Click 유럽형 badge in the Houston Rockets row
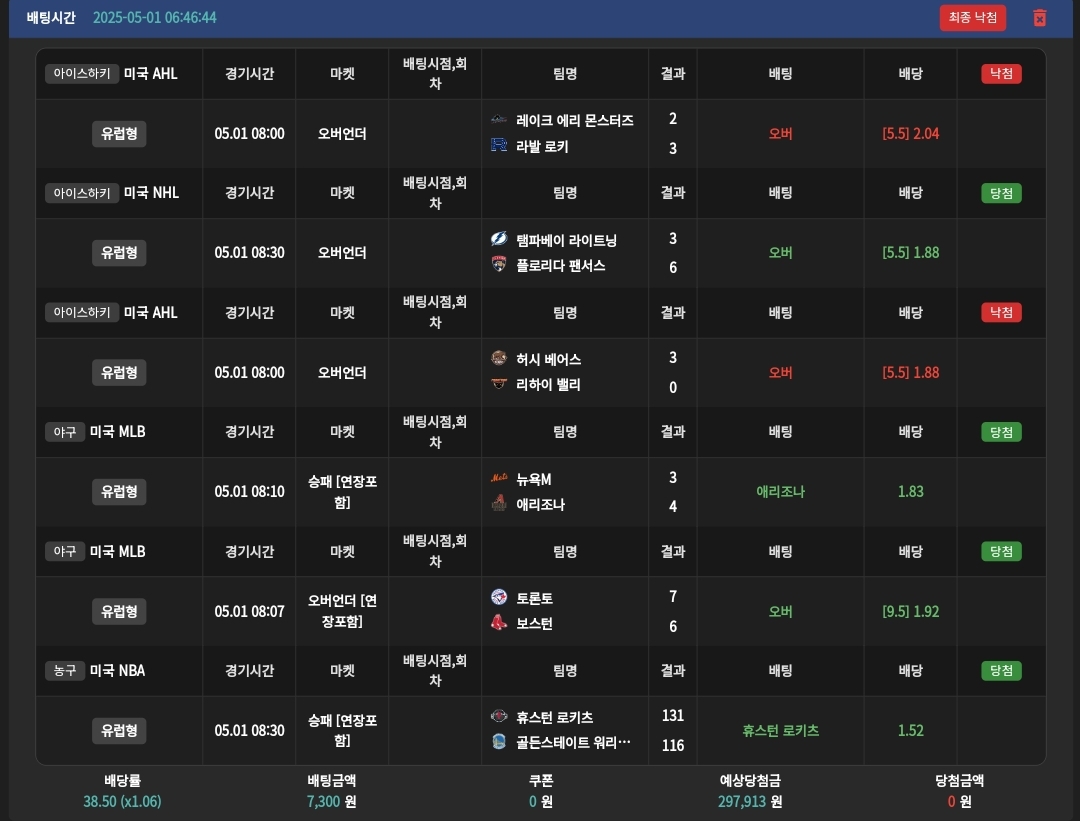Viewport: 1080px width, 821px height. [x=119, y=730]
